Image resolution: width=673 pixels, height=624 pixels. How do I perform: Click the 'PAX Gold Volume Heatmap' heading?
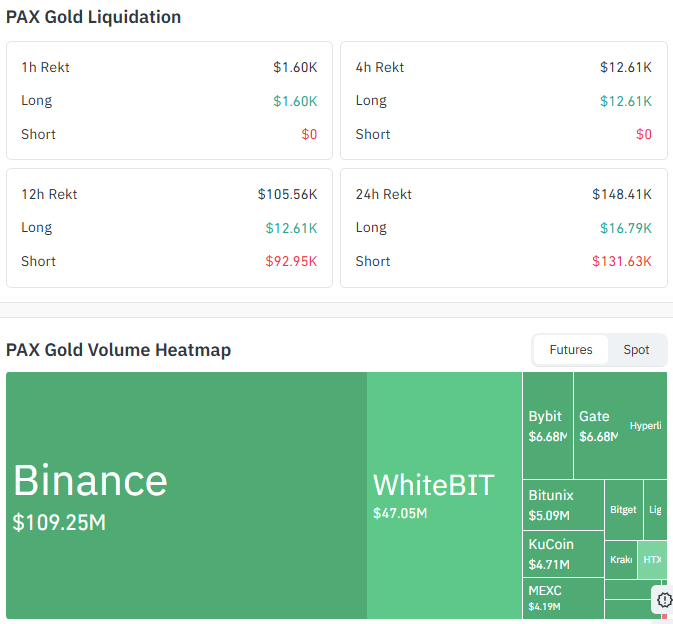(x=118, y=350)
